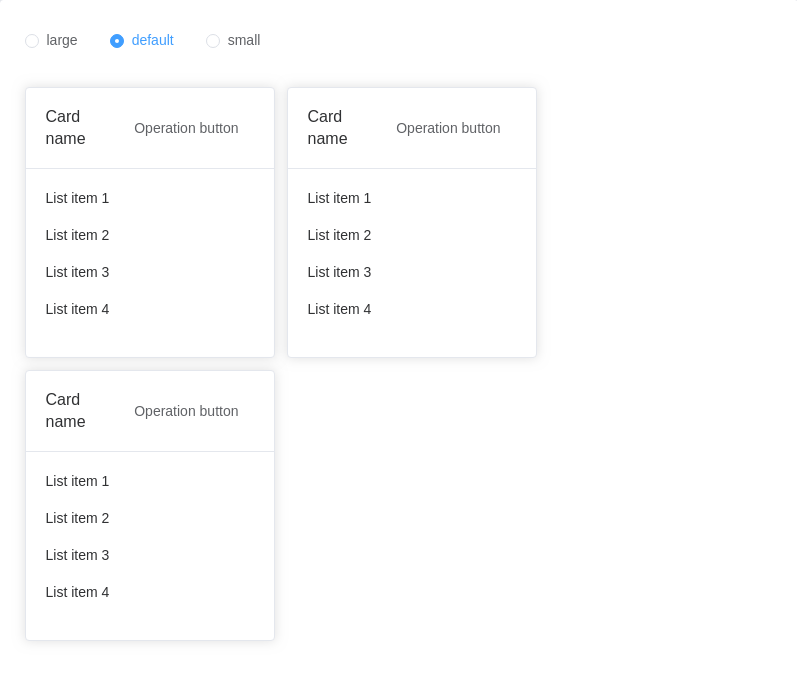Select the default size radio button
Viewport: 797px width, 694px height.
(117, 41)
